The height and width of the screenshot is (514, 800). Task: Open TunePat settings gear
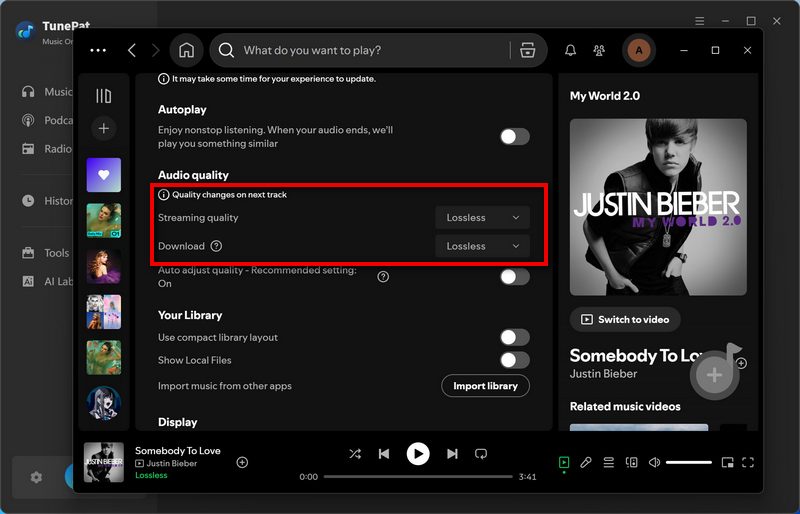[x=36, y=477]
